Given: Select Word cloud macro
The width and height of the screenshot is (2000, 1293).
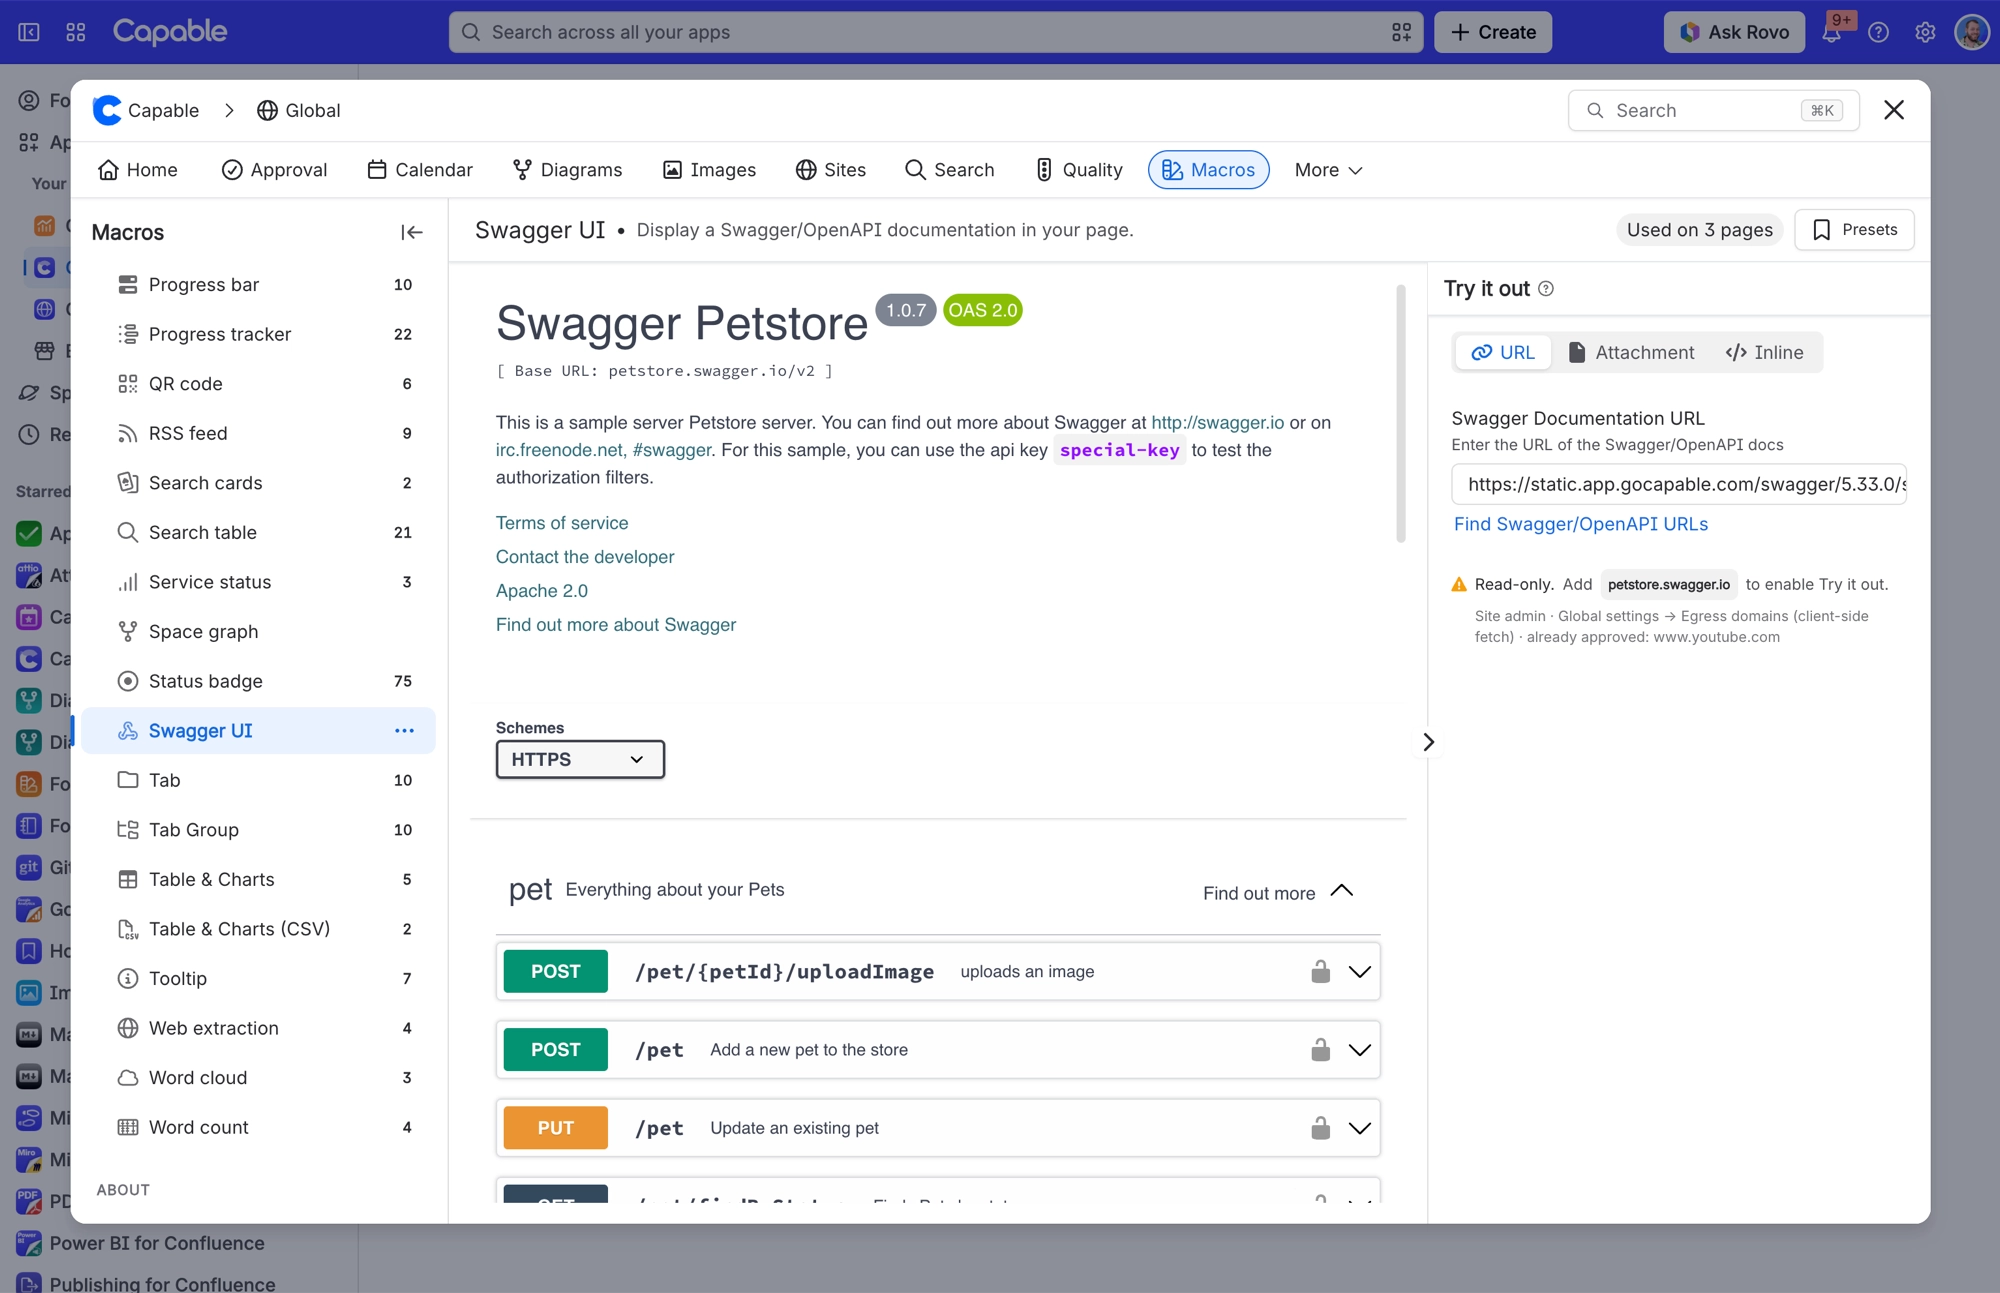Looking at the screenshot, I should [259, 1077].
